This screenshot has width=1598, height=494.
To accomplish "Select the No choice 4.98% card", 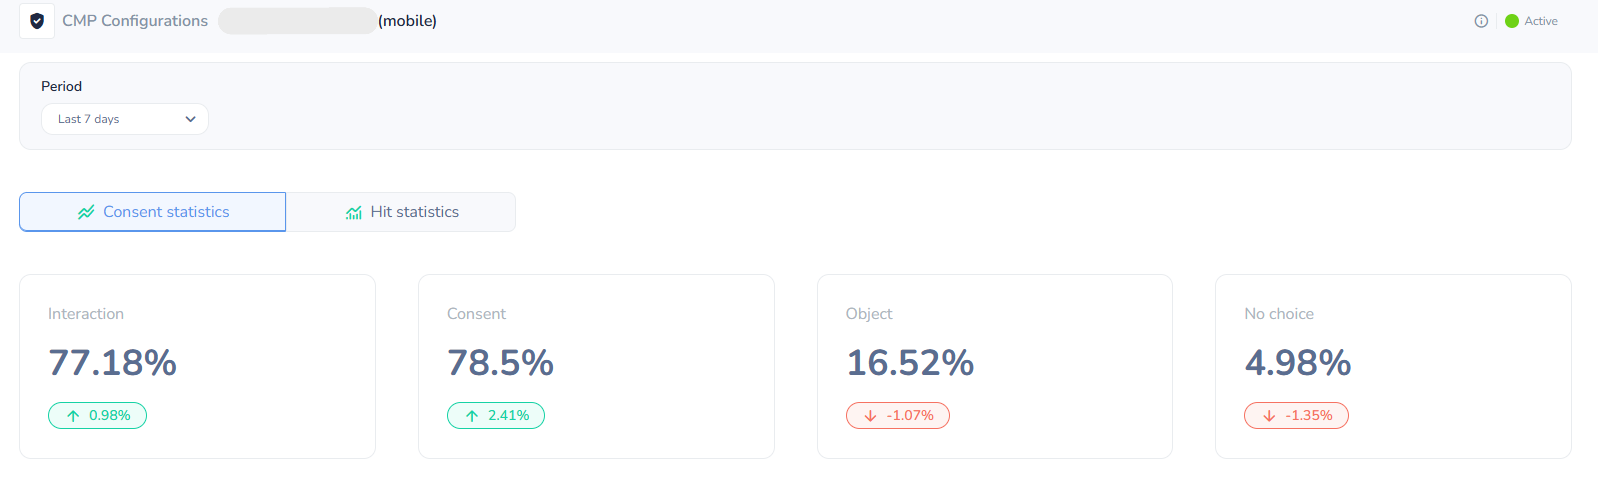I will [1393, 366].
